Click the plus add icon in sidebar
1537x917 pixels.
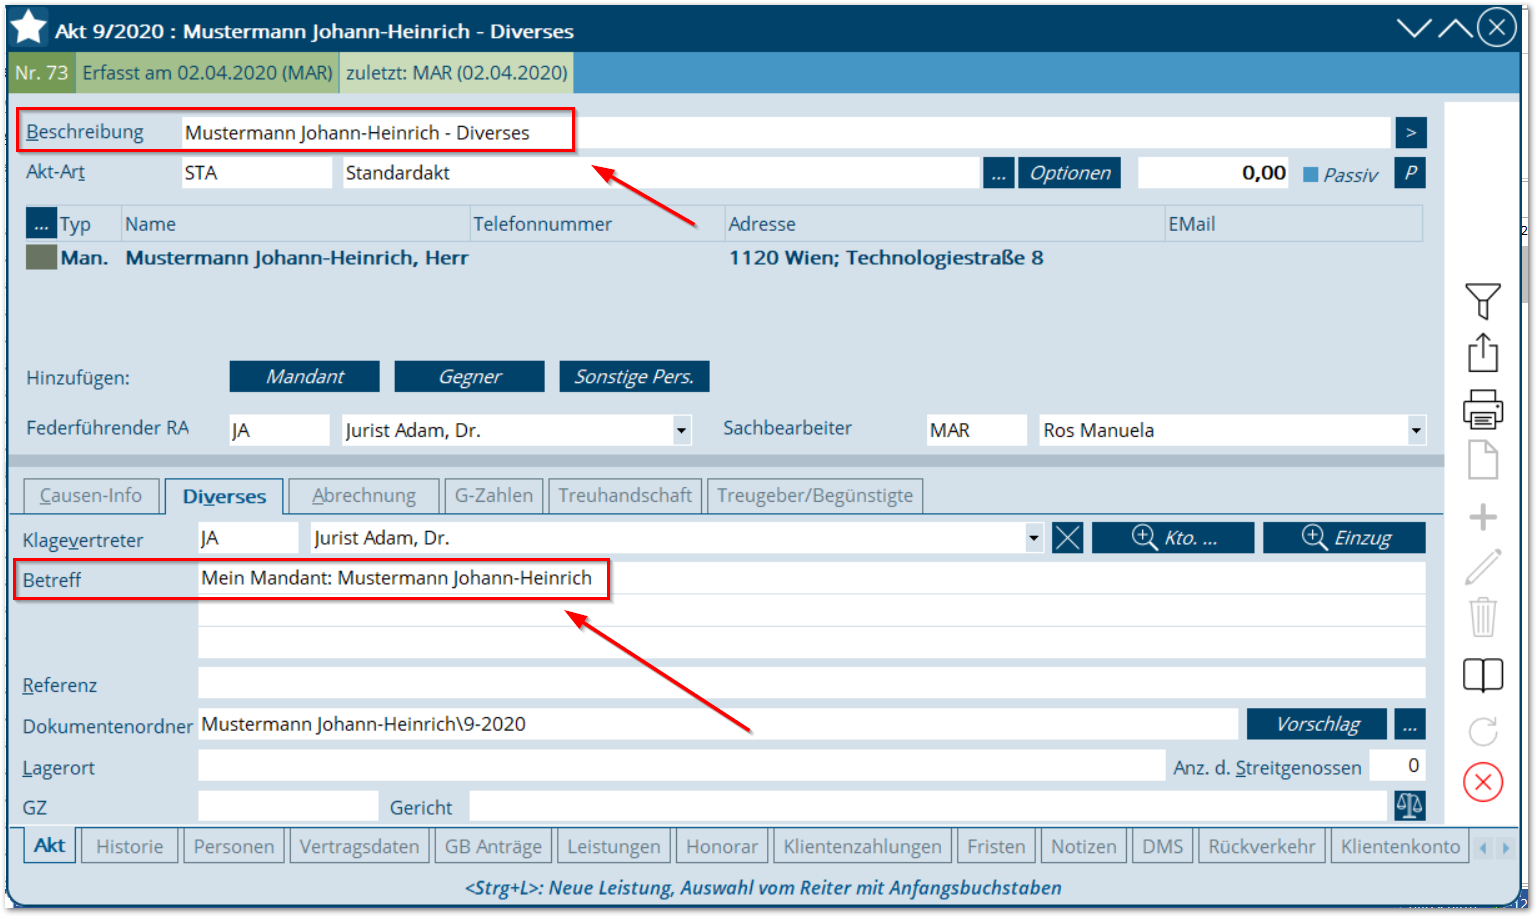pyautogui.click(x=1482, y=516)
